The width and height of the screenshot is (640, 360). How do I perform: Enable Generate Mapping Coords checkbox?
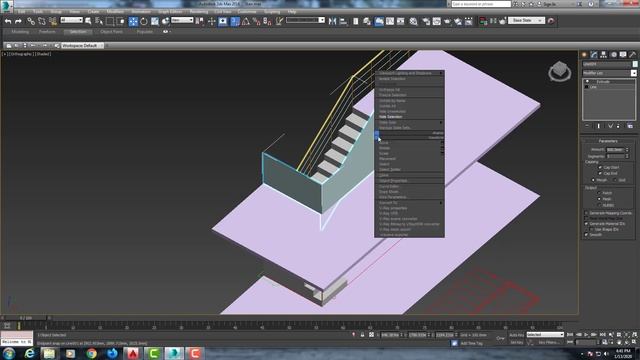point(587,213)
